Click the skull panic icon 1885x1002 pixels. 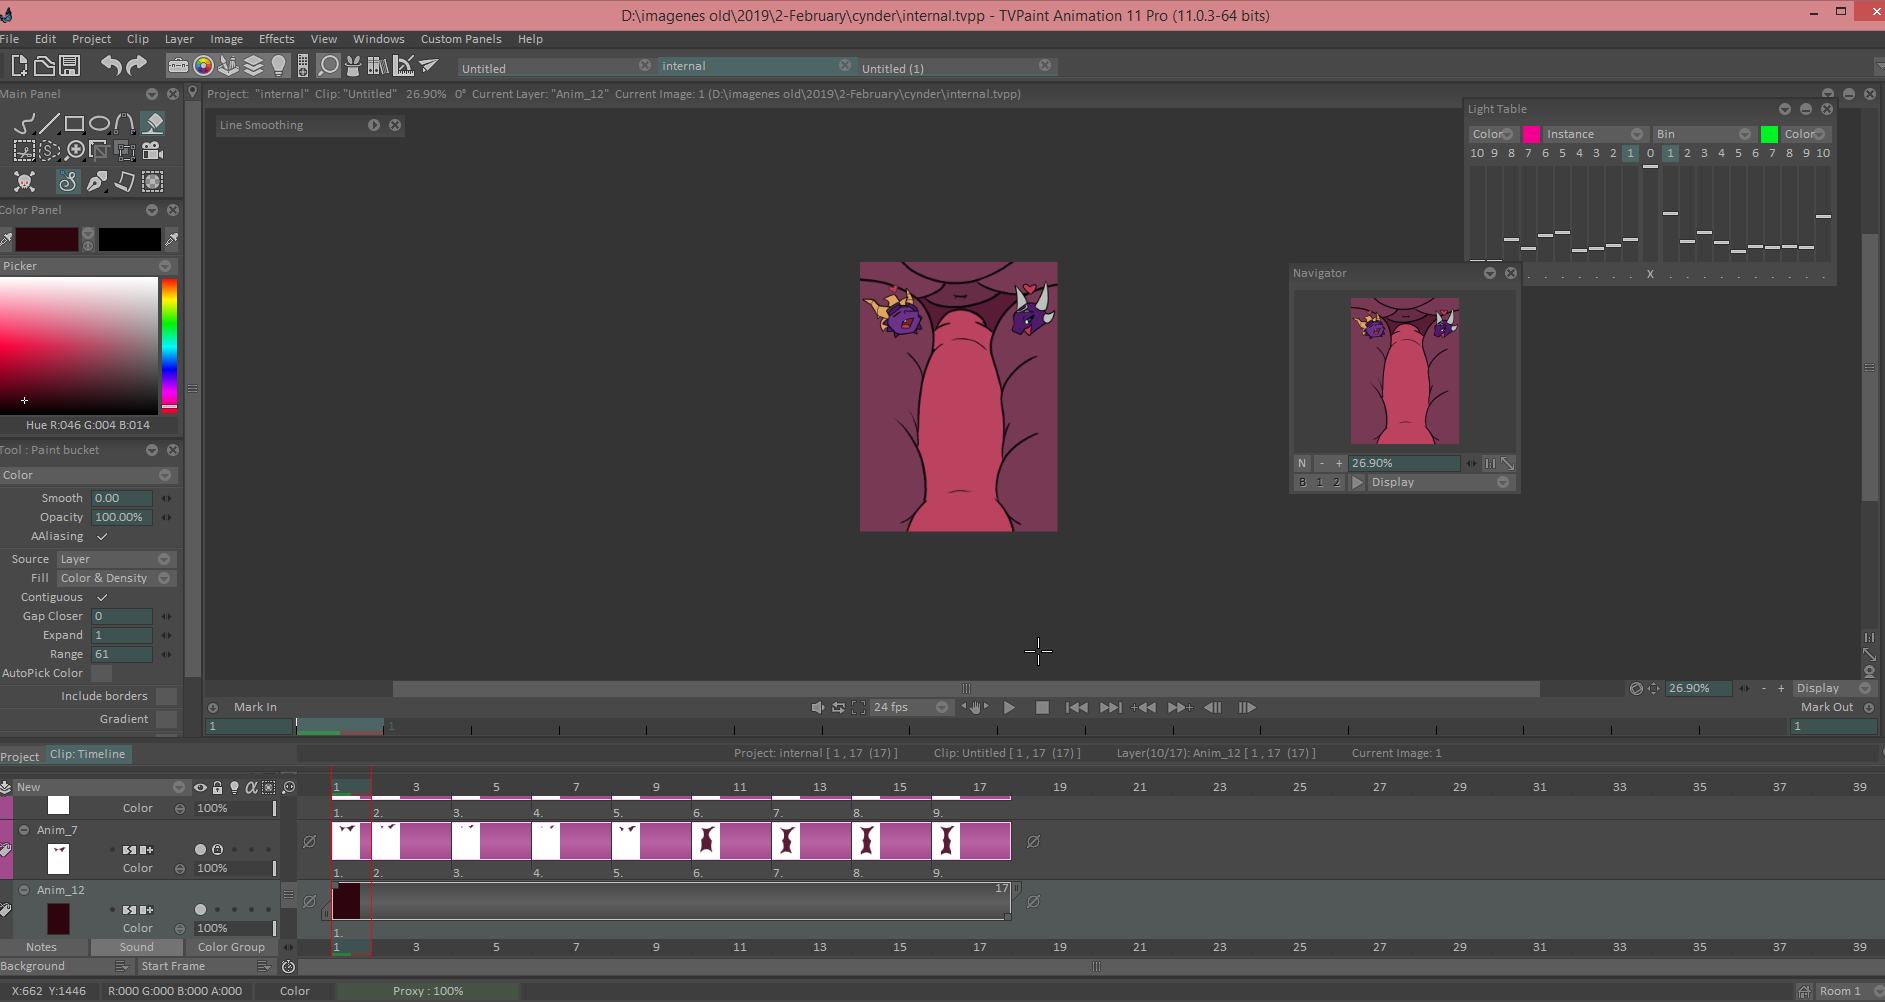click(24, 181)
